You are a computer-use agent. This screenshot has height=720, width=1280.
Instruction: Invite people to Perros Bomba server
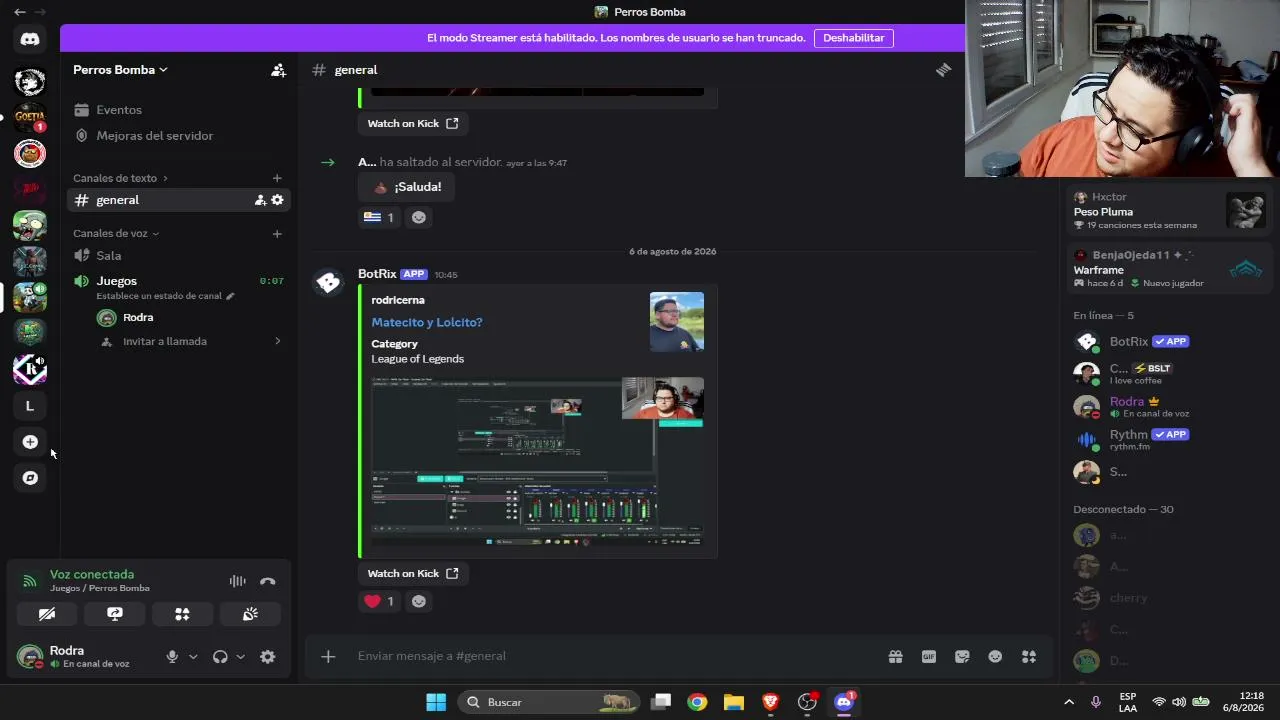pos(278,70)
